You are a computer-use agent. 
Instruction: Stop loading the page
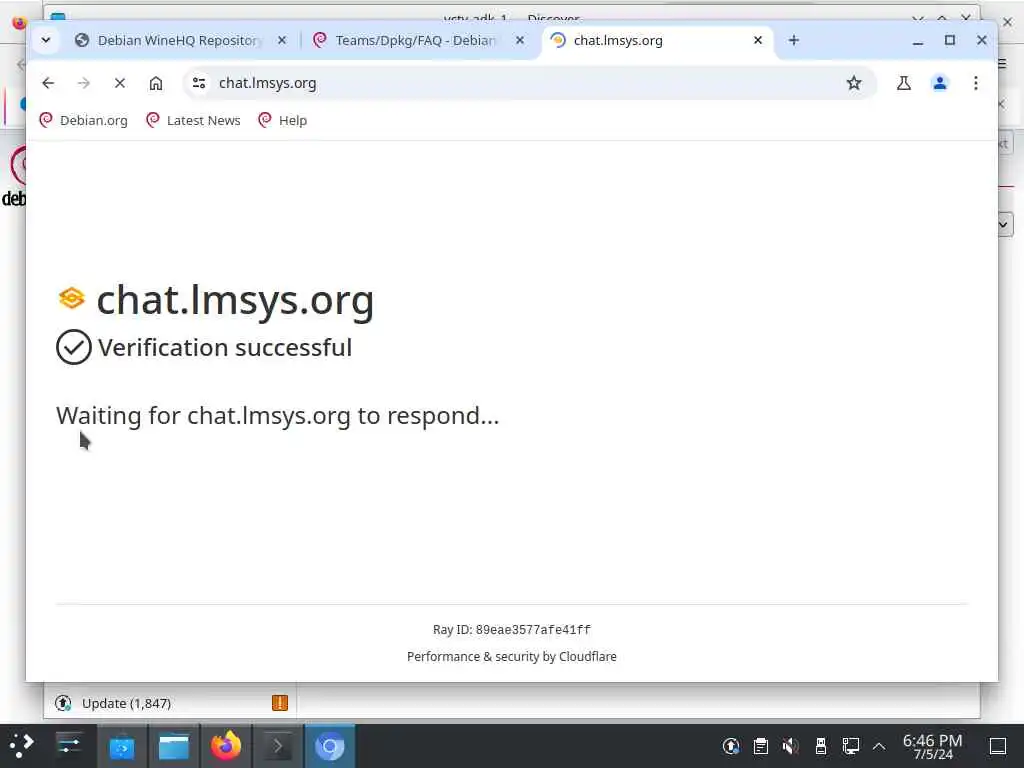tap(120, 83)
